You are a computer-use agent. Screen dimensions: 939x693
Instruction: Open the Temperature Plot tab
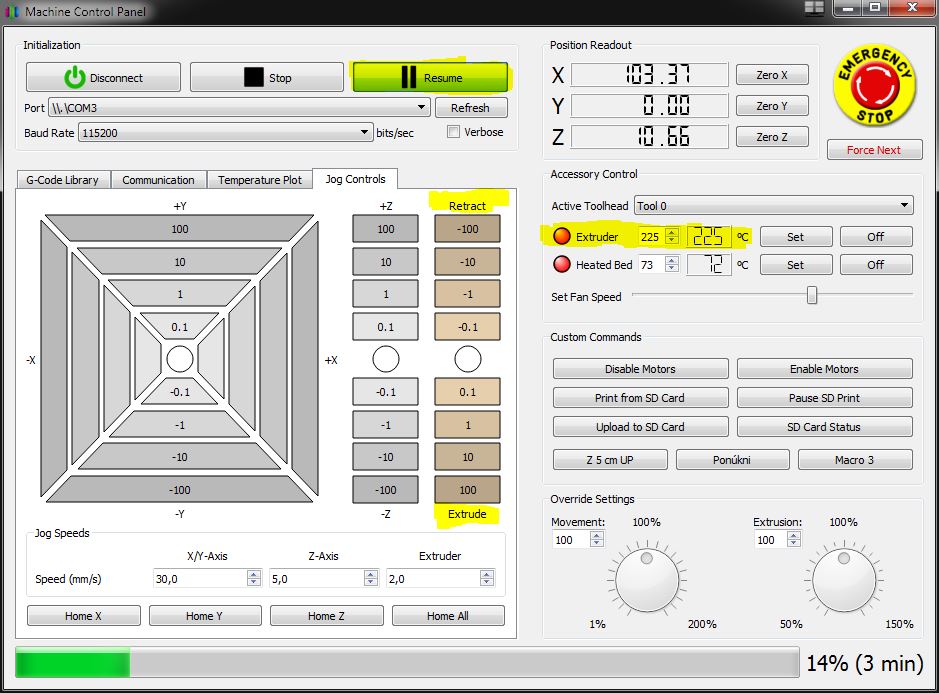[x=259, y=180]
